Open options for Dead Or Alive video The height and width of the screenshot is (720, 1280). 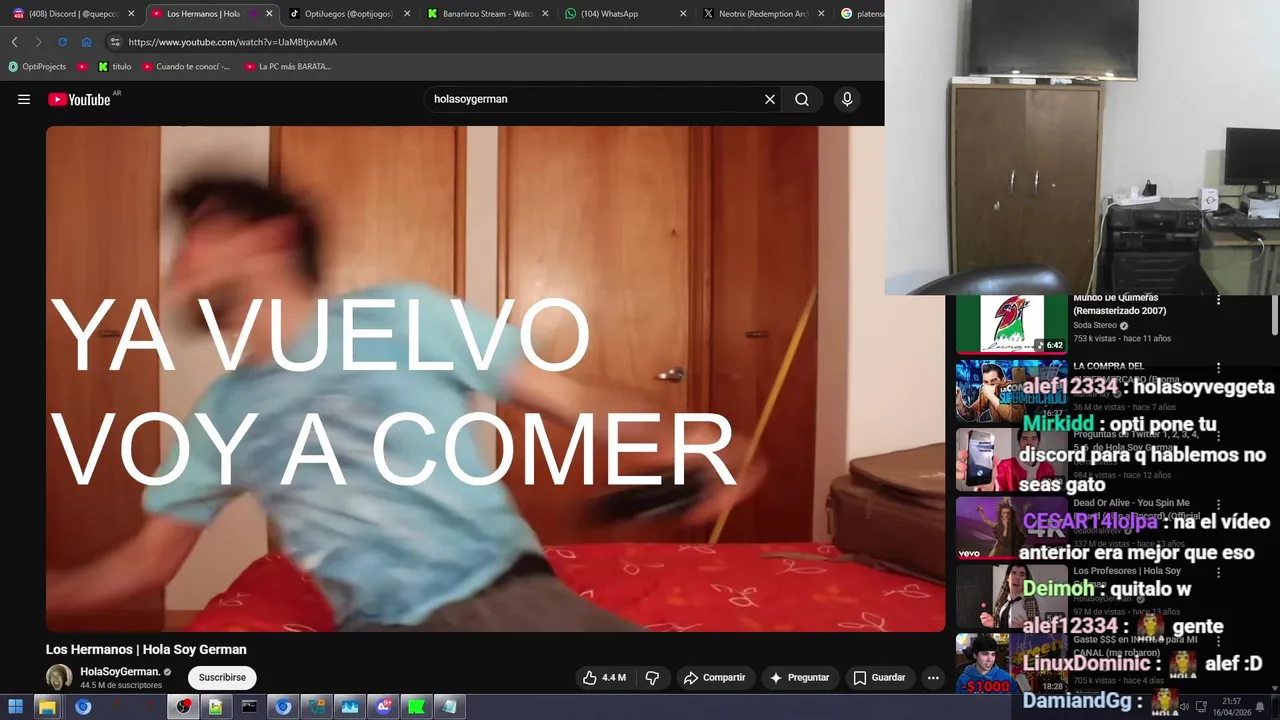tap(1218, 504)
